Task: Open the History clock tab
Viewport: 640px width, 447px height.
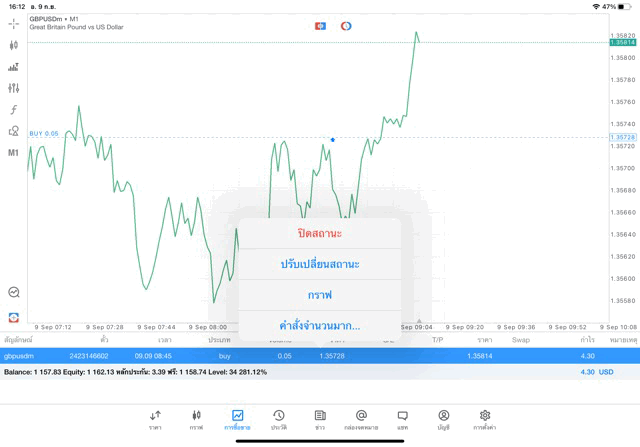Action: (x=278, y=419)
